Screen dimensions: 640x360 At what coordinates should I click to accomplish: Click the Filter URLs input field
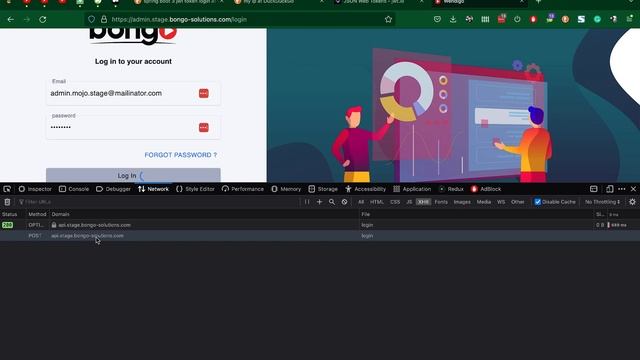[x=159, y=202]
